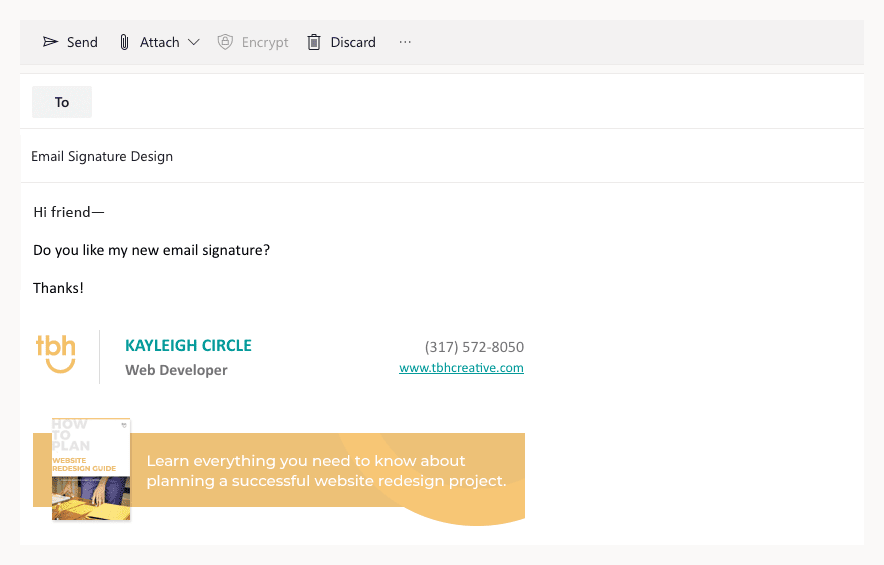
Task: Click the Send label text
Action: tap(82, 42)
